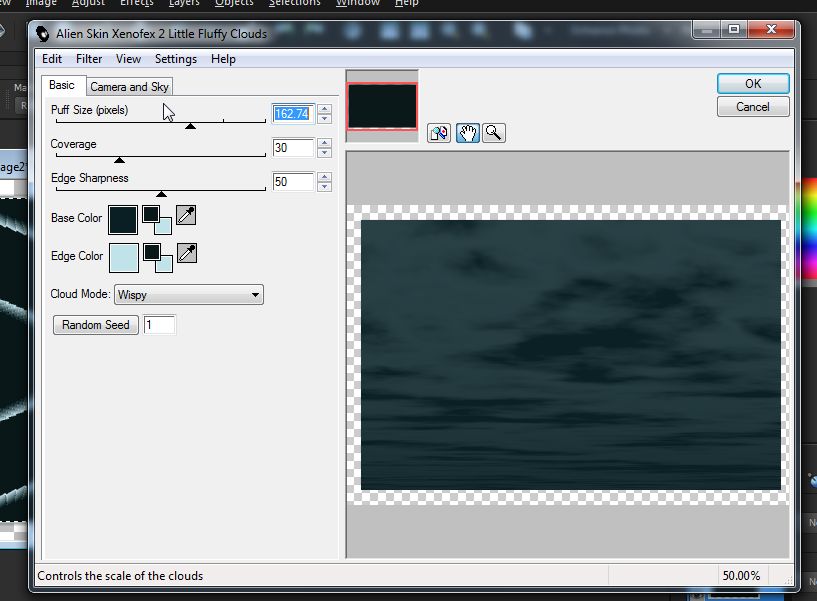Click foreground/background chooser beside Edge Color
Viewport: 817px width, 601px height.
[x=157, y=258]
